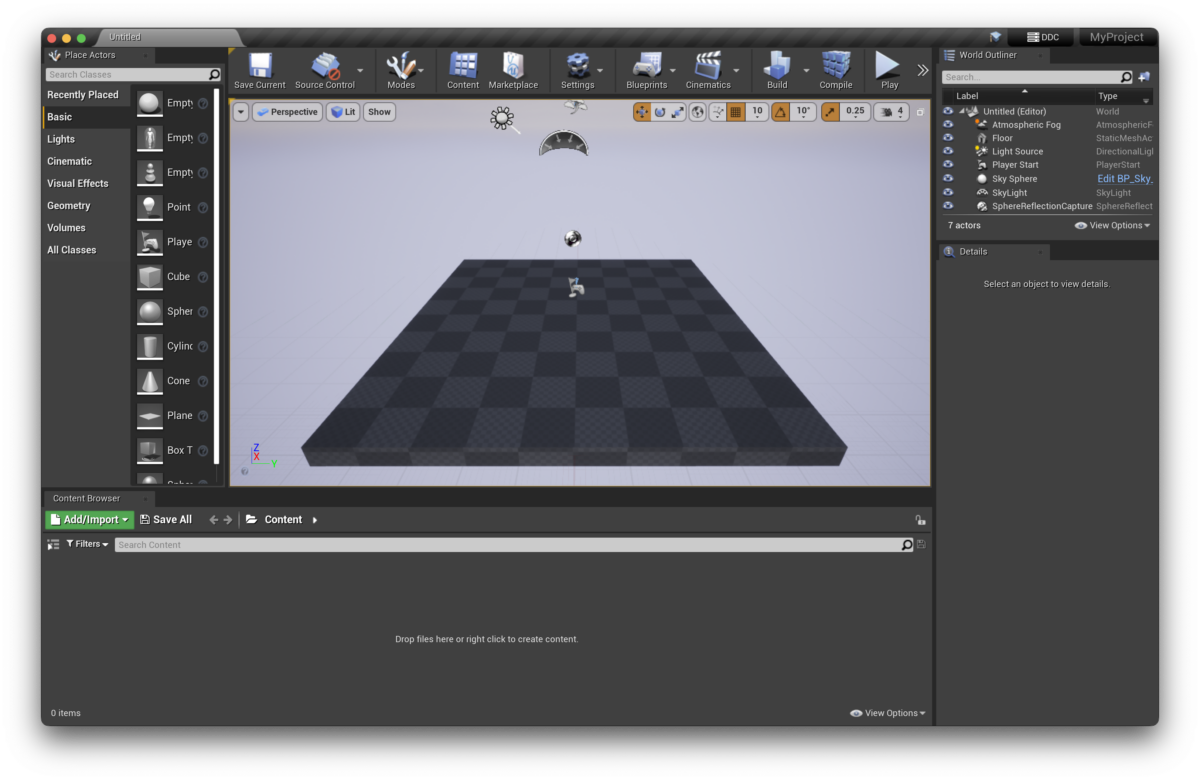Select the translate (move) gizmo mode
This screenshot has width=1200, height=780.
(x=642, y=112)
